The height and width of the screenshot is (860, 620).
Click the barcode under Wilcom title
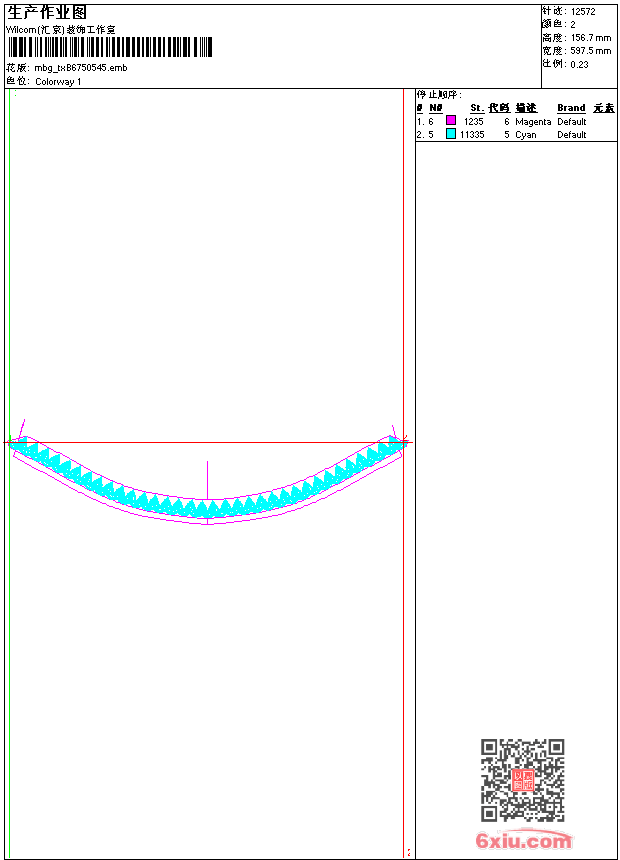pyautogui.click(x=110, y=48)
